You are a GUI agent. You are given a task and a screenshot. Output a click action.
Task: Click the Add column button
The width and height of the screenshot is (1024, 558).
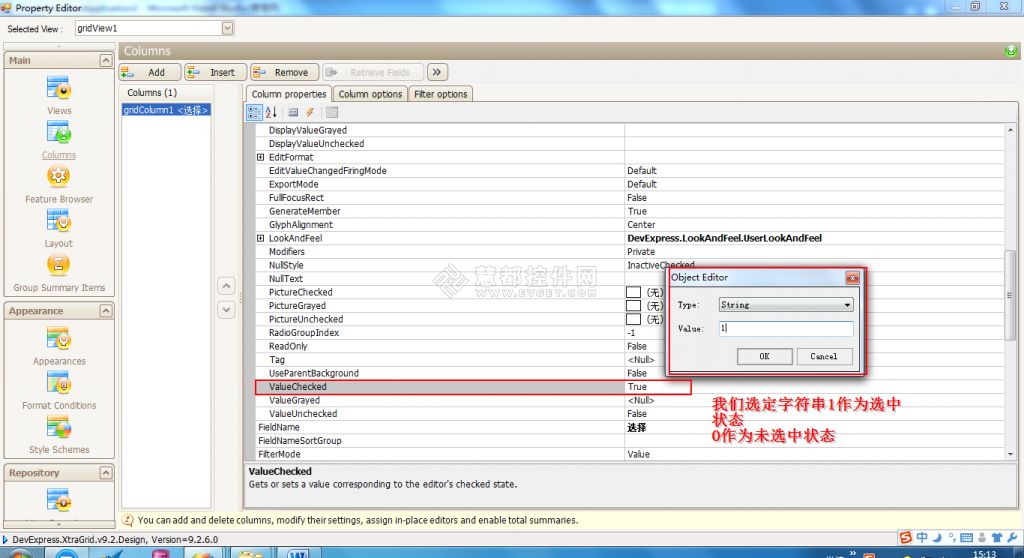pyautogui.click(x=150, y=72)
